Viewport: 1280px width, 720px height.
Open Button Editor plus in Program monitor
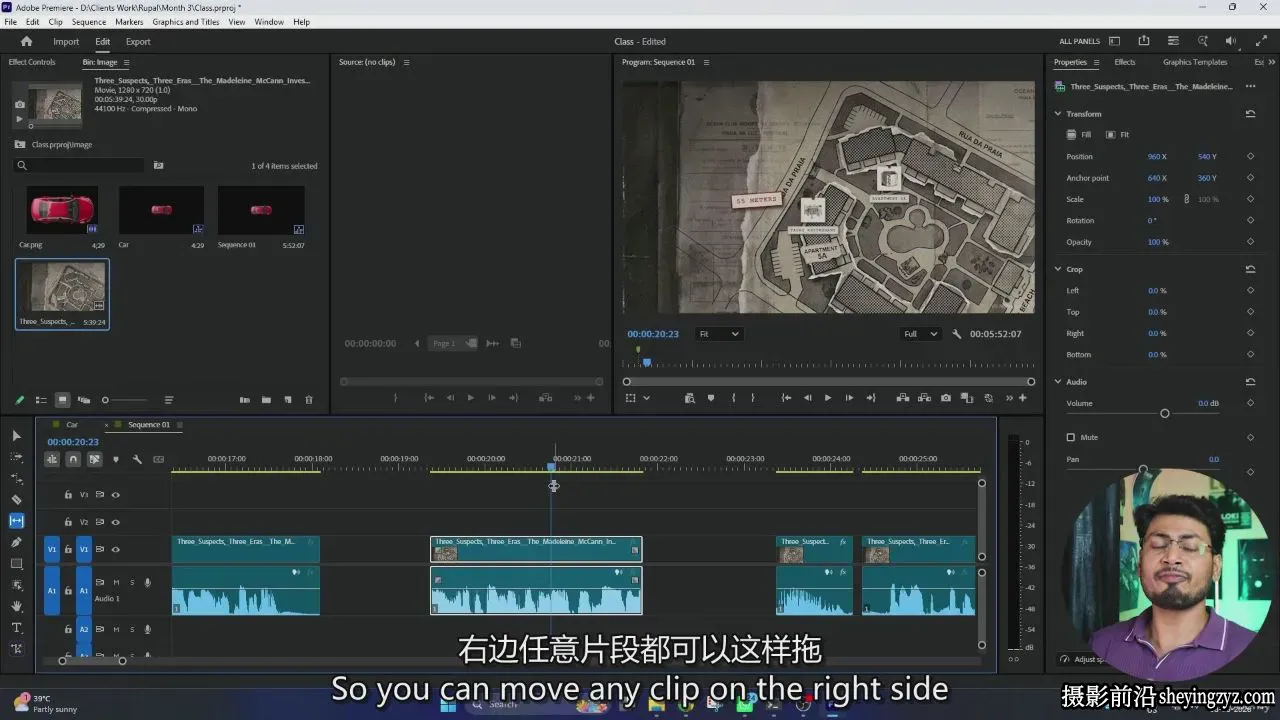1023,398
